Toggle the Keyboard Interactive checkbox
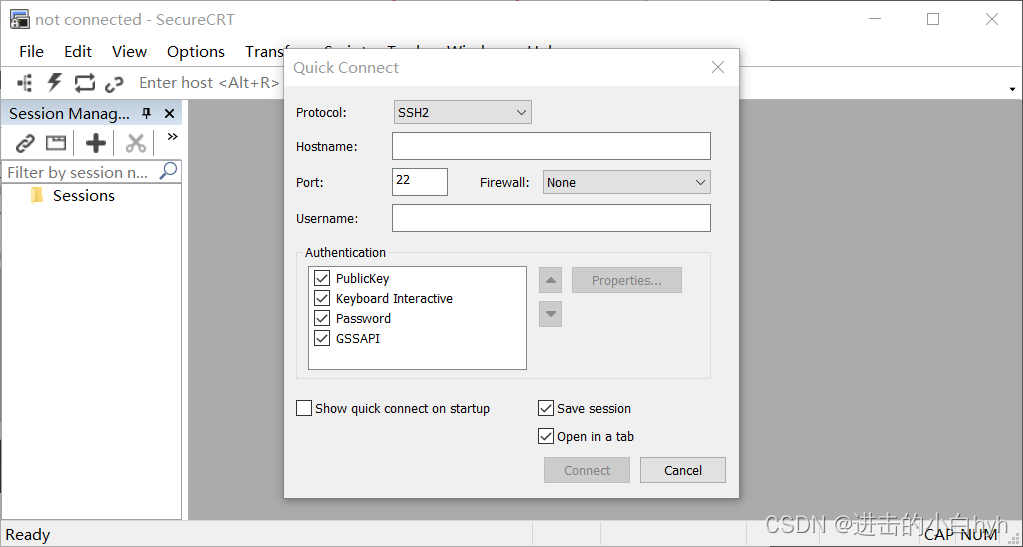Image resolution: width=1023 pixels, height=547 pixels. click(322, 298)
